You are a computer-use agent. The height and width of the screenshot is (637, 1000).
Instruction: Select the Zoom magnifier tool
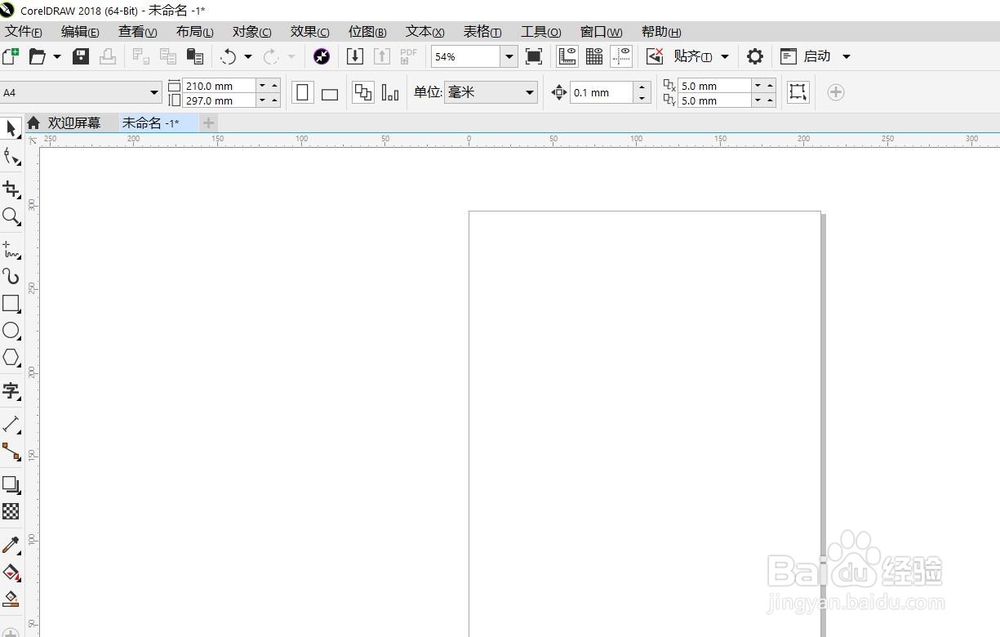click(x=11, y=217)
